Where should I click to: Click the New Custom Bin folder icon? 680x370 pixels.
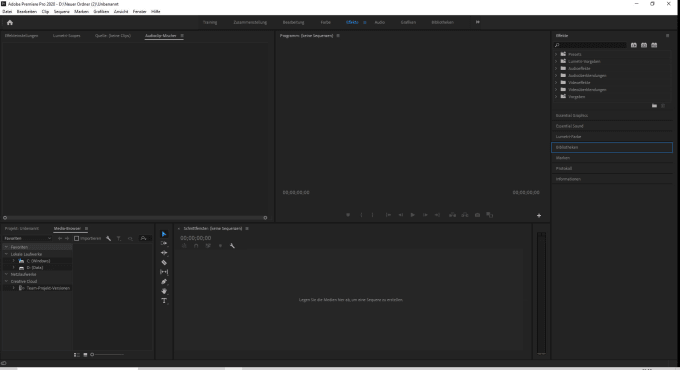click(x=654, y=106)
